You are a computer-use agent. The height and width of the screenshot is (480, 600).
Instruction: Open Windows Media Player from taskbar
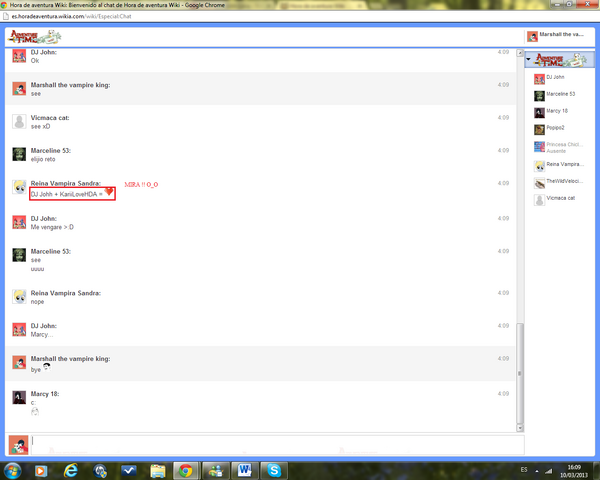tap(41, 471)
